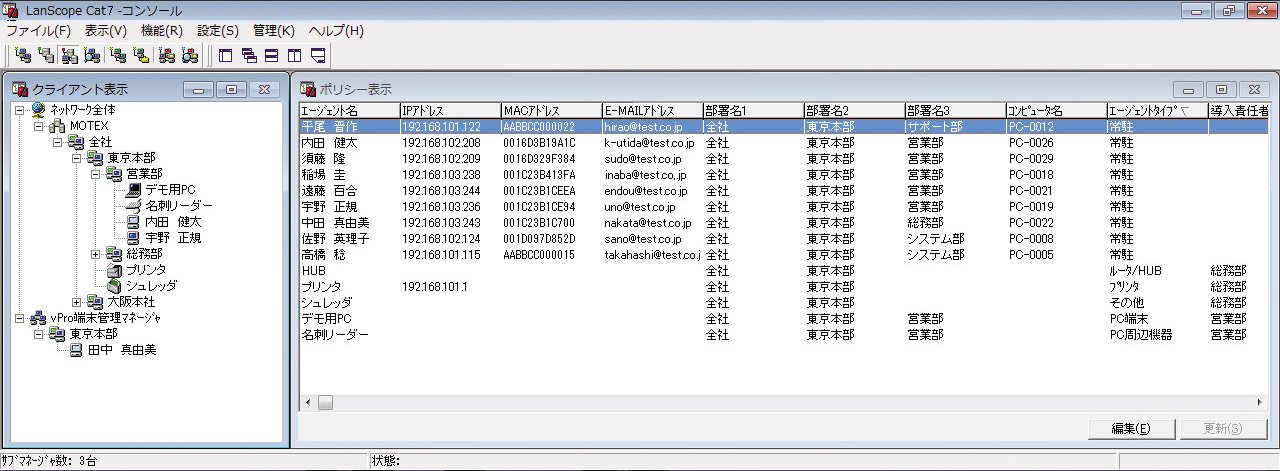
Task: Collapse 東京本部 node under vPro端末管理マネージャ
Action: coord(39,334)
